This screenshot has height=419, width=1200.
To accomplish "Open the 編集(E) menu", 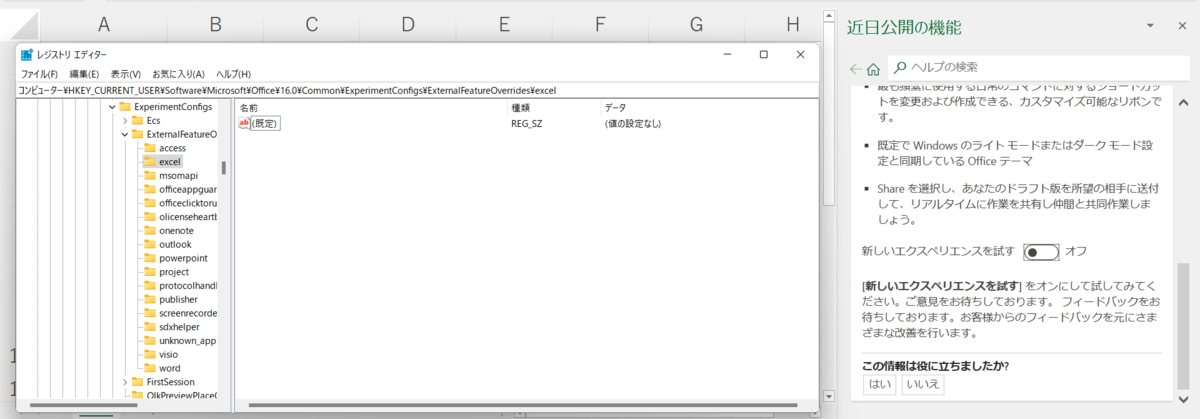I will point(84,74).
